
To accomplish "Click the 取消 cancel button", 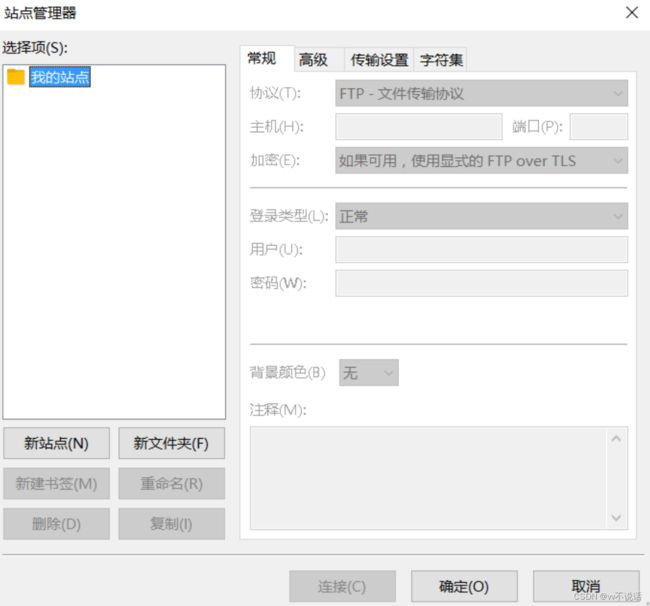I will point(586,586).
